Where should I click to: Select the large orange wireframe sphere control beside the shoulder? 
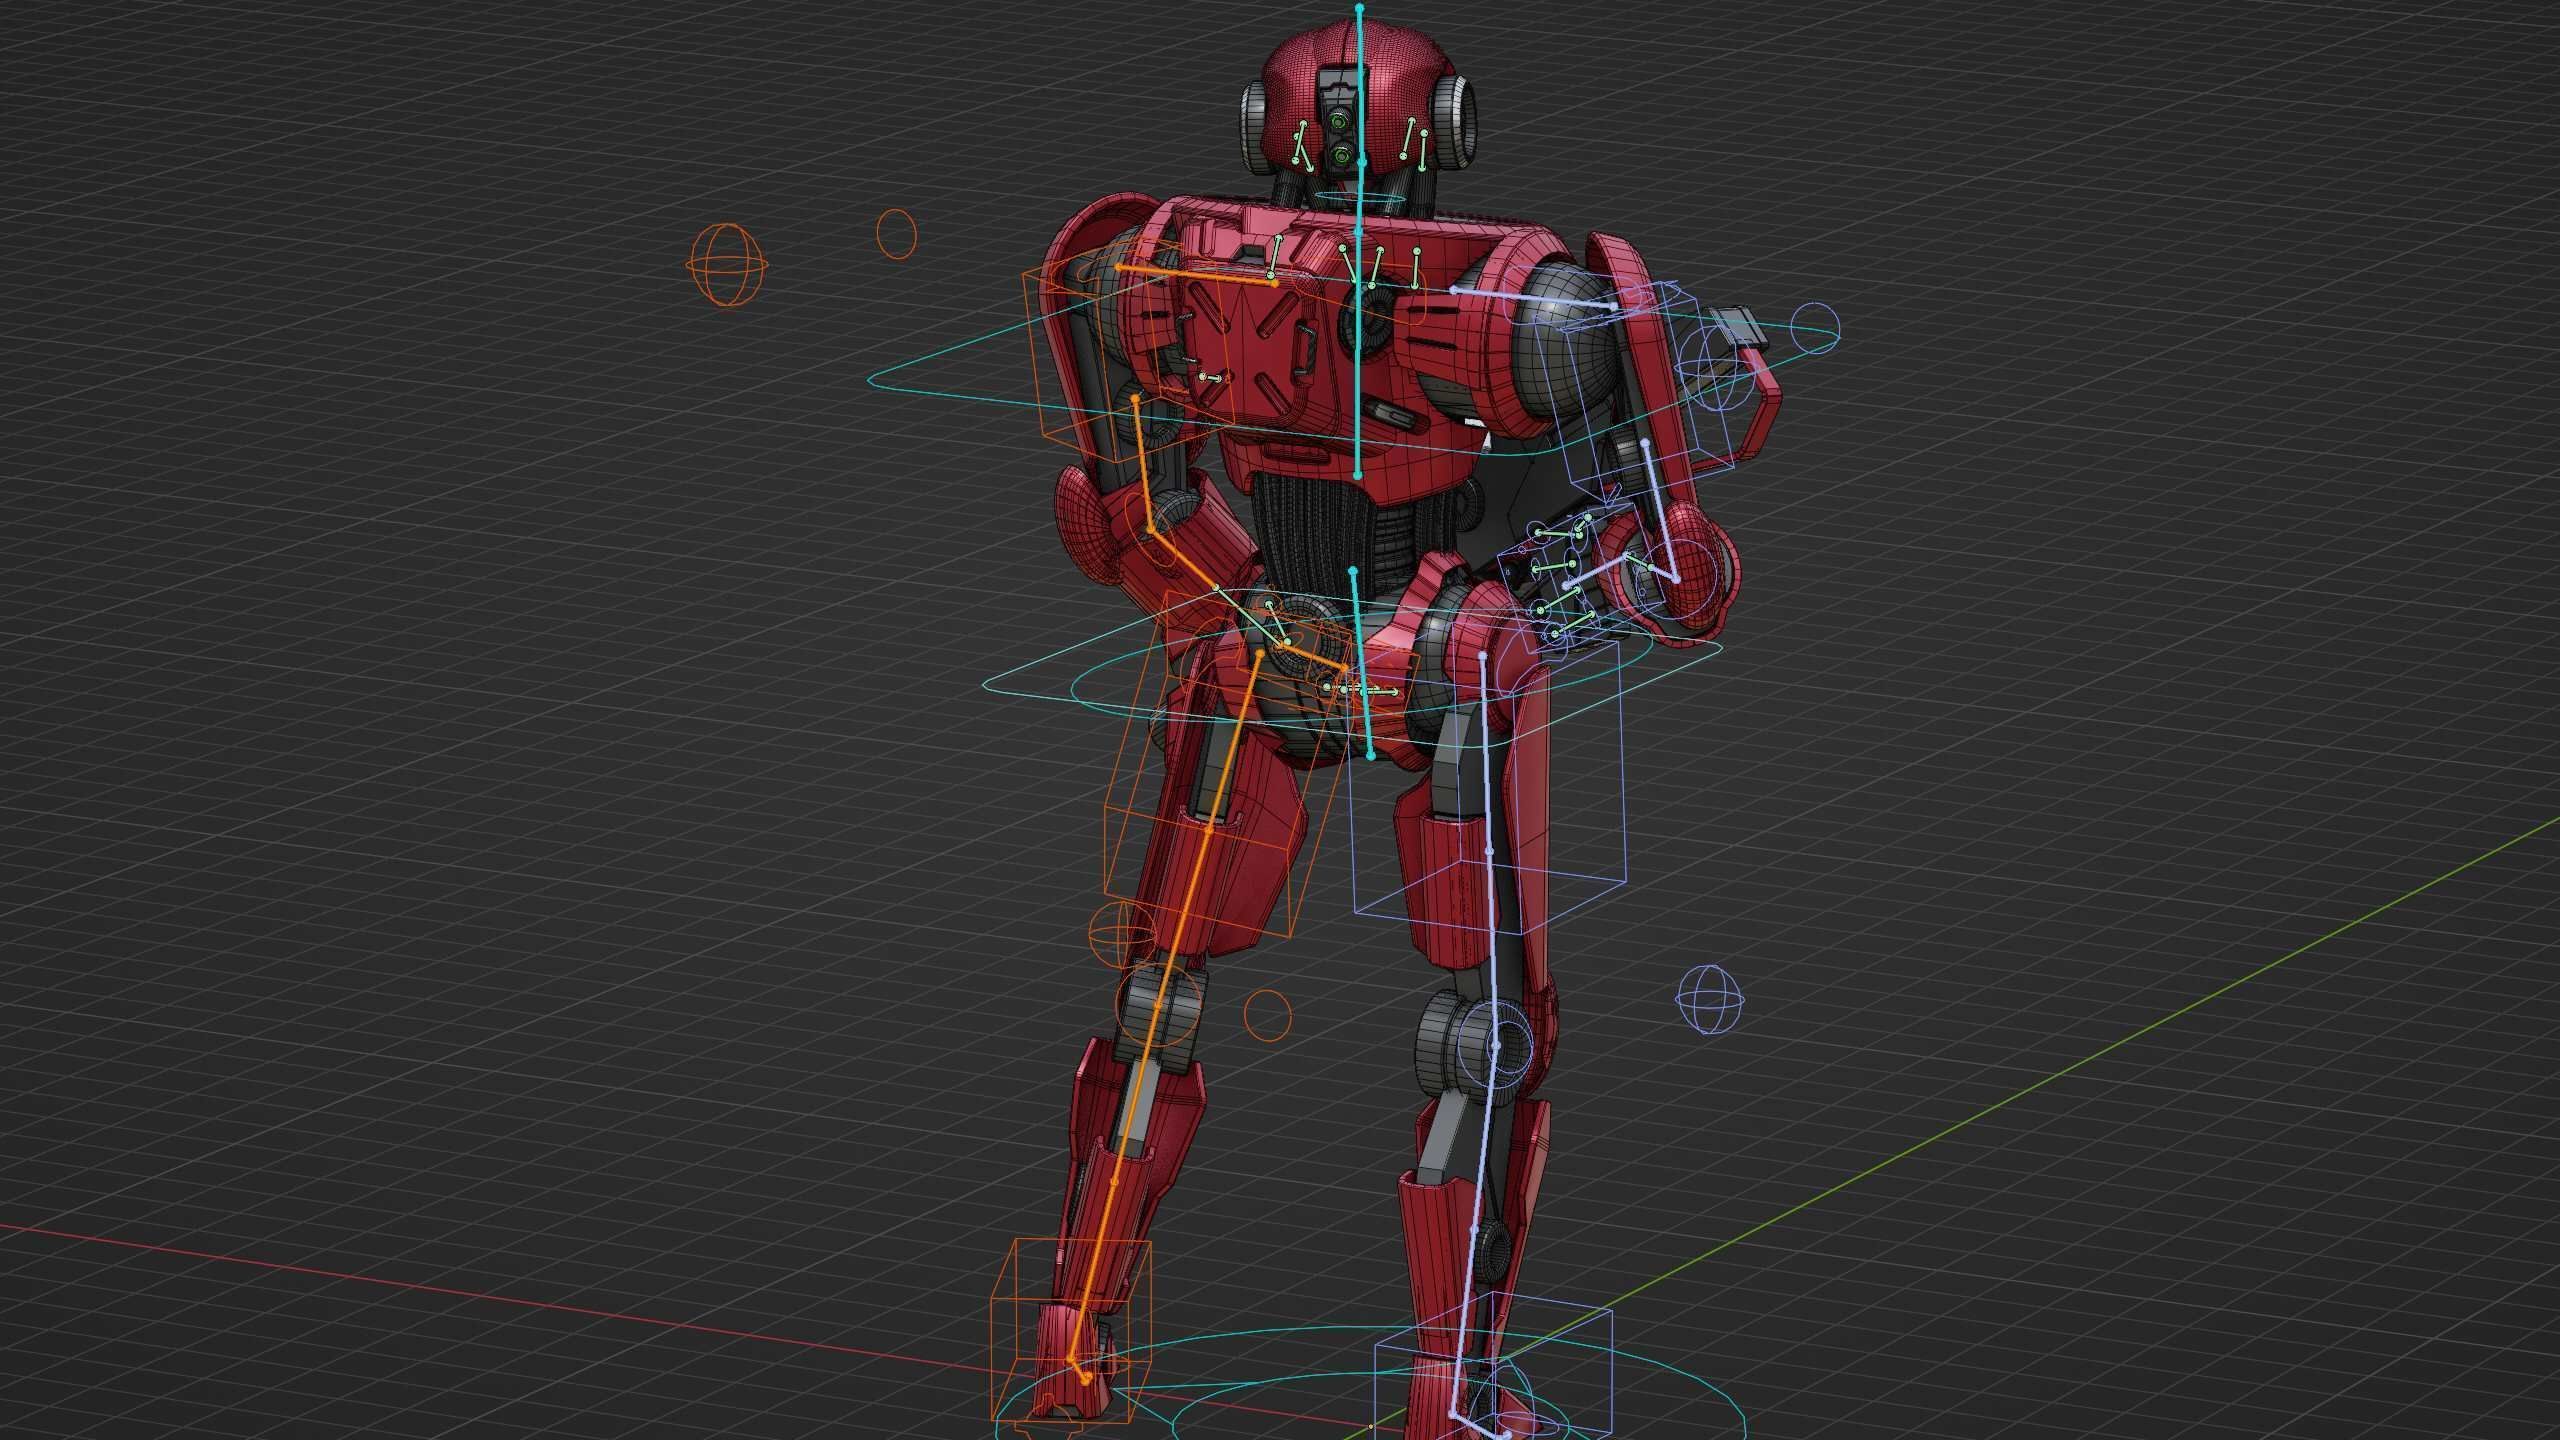729,264
